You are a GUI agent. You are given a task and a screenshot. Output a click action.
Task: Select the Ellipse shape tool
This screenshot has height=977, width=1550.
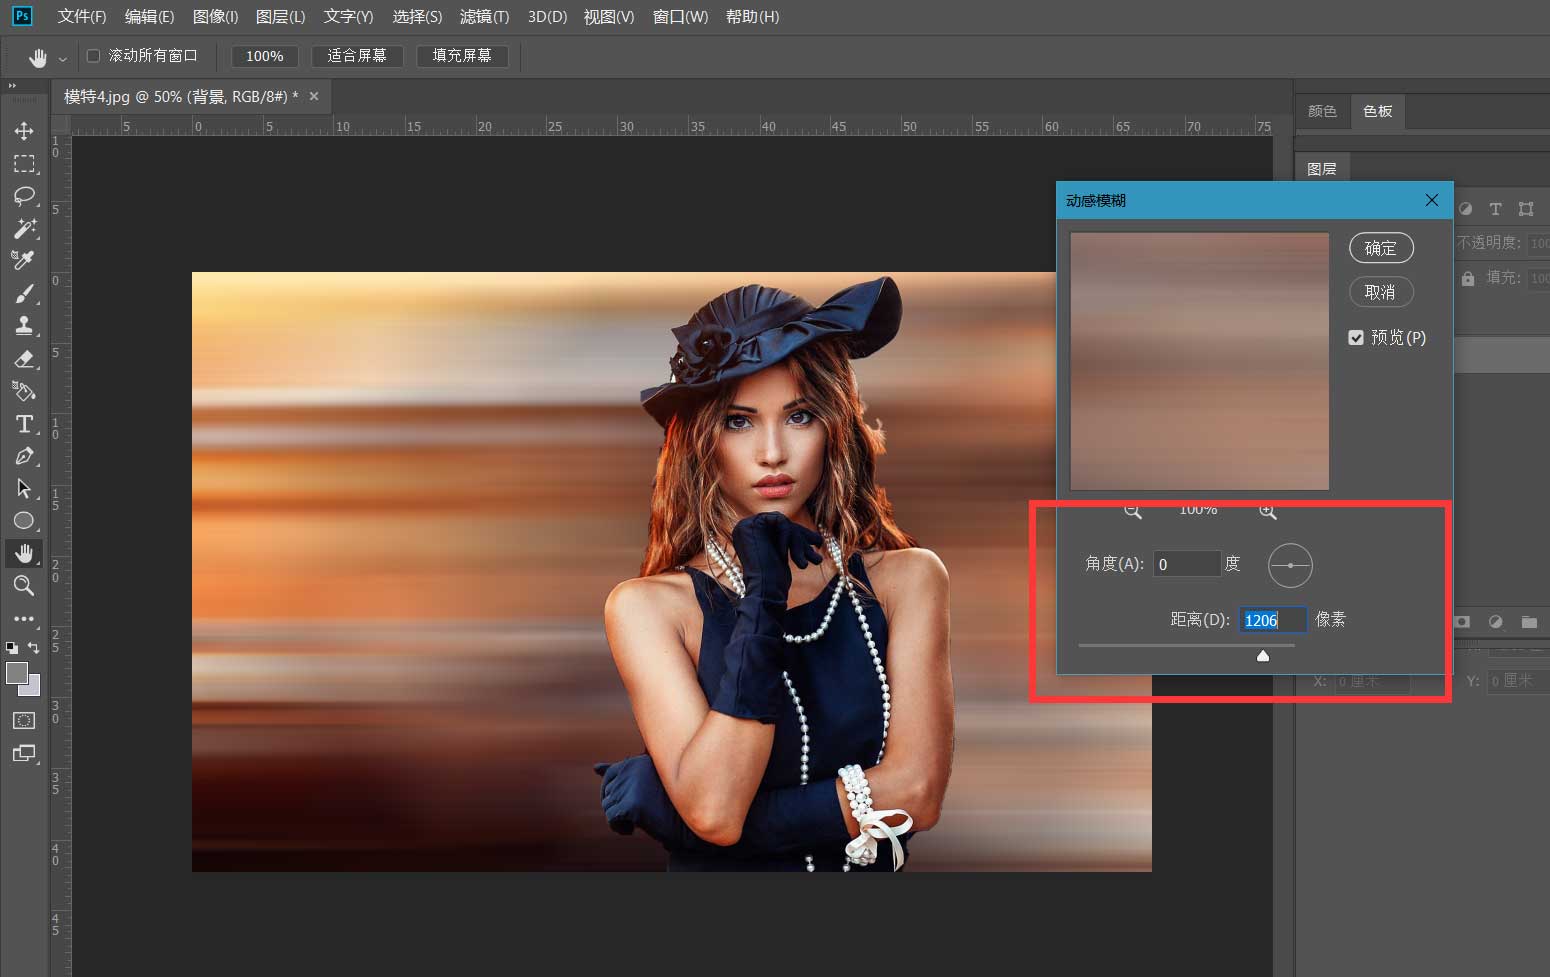(24, 520)
